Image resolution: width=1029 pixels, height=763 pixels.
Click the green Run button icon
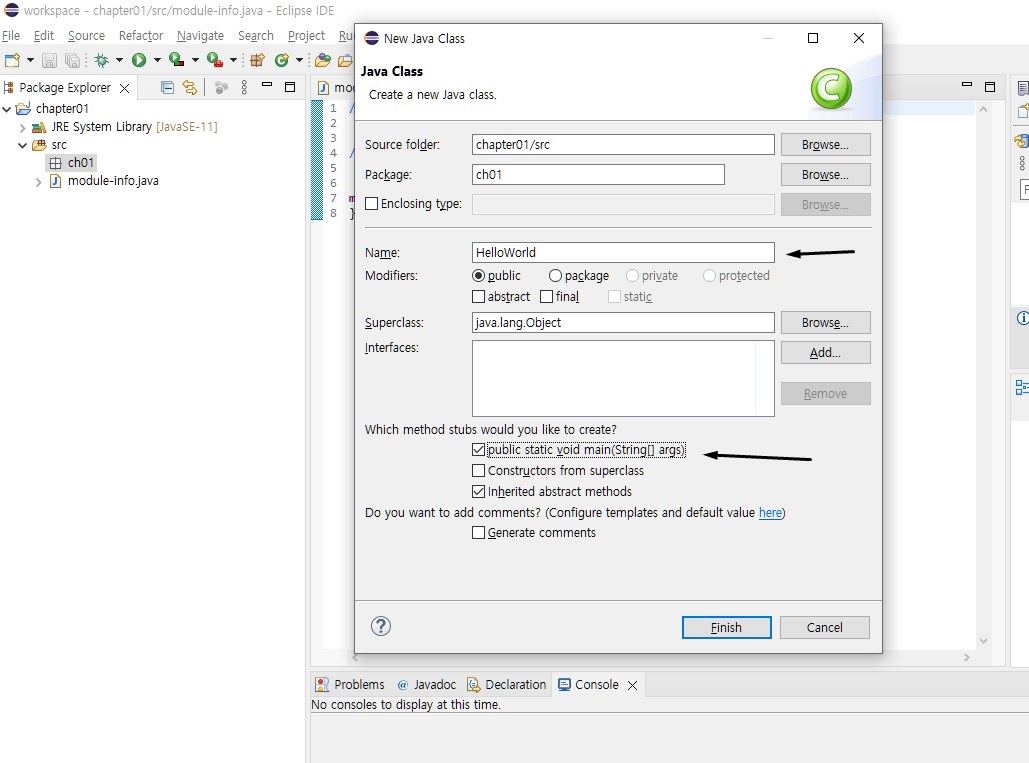coord(138,60)
